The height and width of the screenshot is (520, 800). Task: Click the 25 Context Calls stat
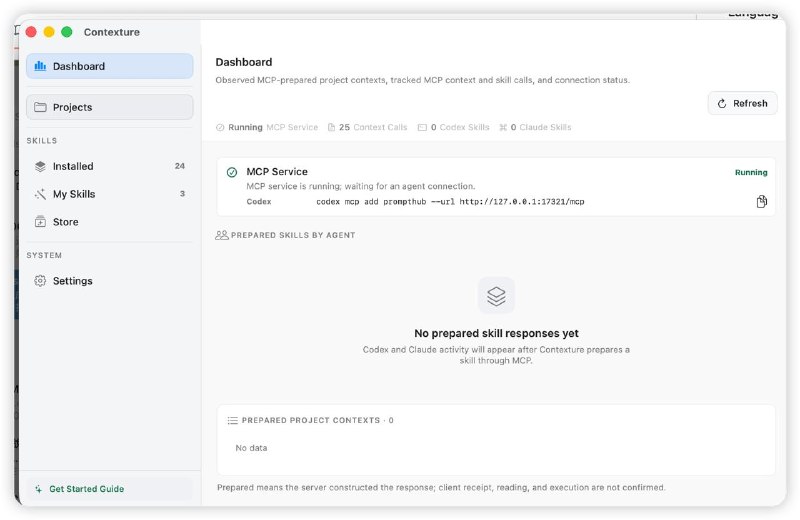(367, 127)
